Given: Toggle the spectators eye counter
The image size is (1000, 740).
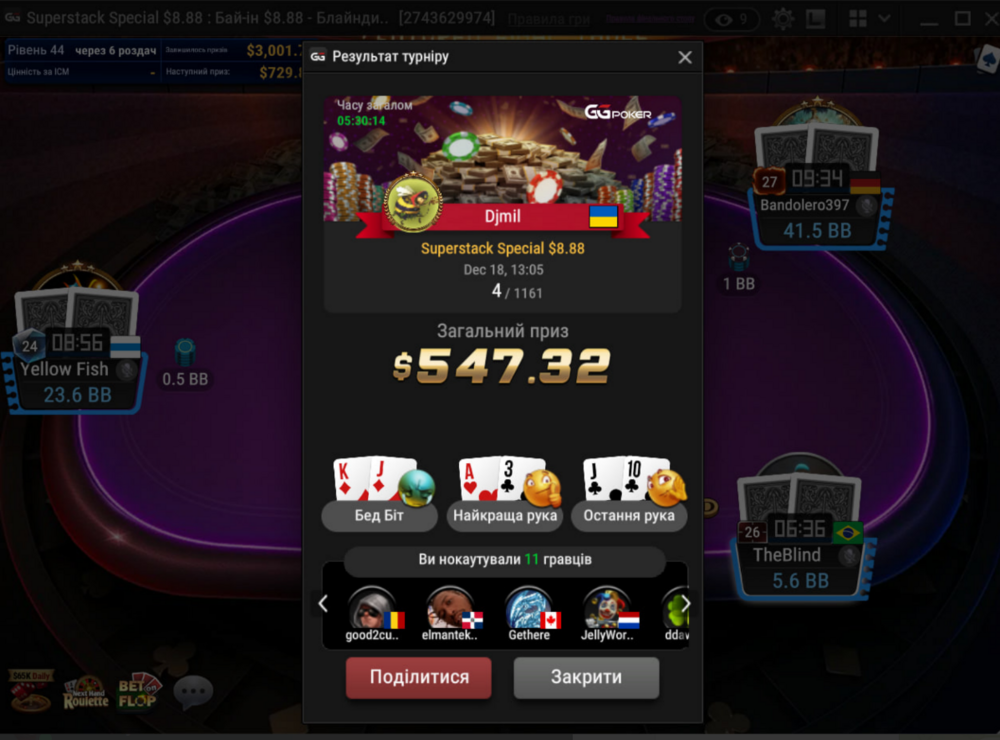Looking at the screenshot, I should [732, 20].
